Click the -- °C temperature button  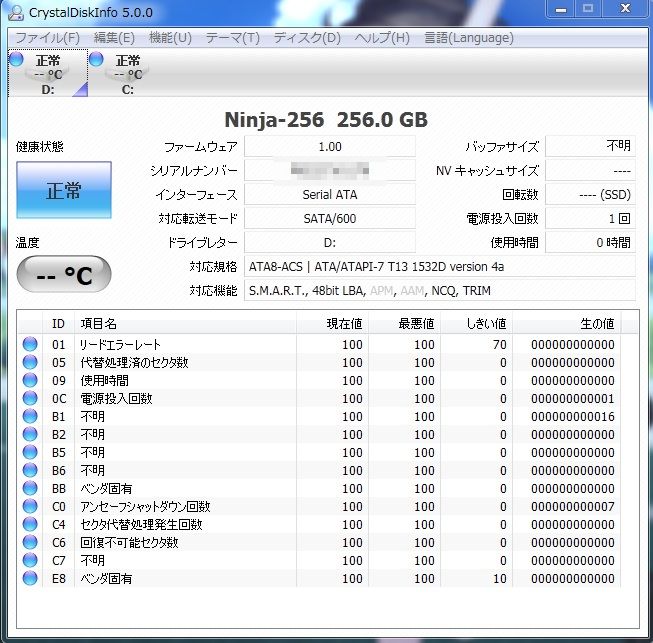click(x=64, y=274)
